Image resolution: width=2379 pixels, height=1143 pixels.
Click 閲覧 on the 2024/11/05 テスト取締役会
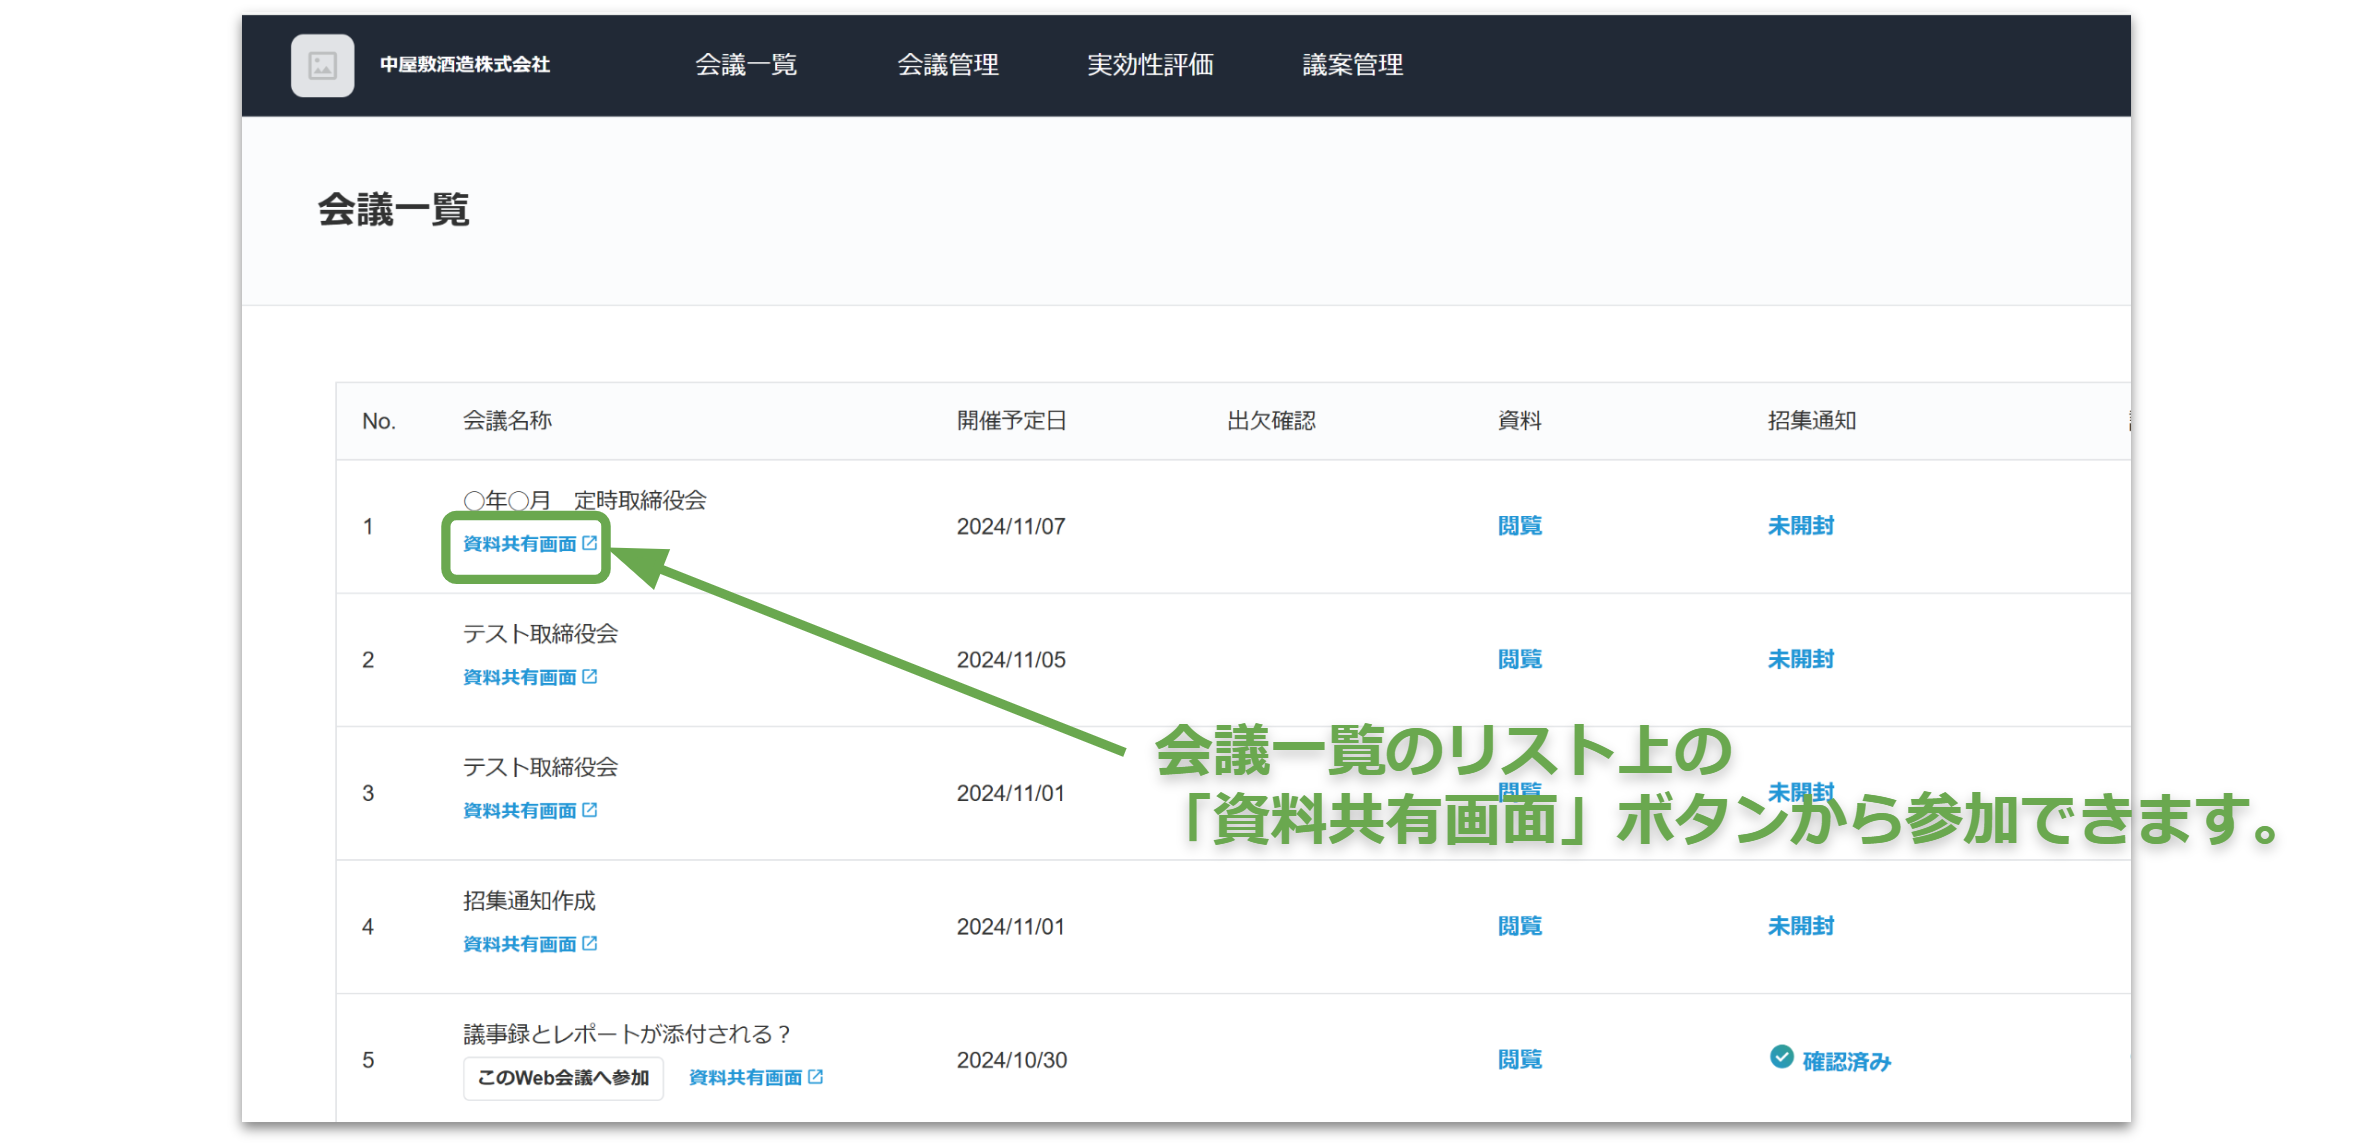coord(1519,658)
